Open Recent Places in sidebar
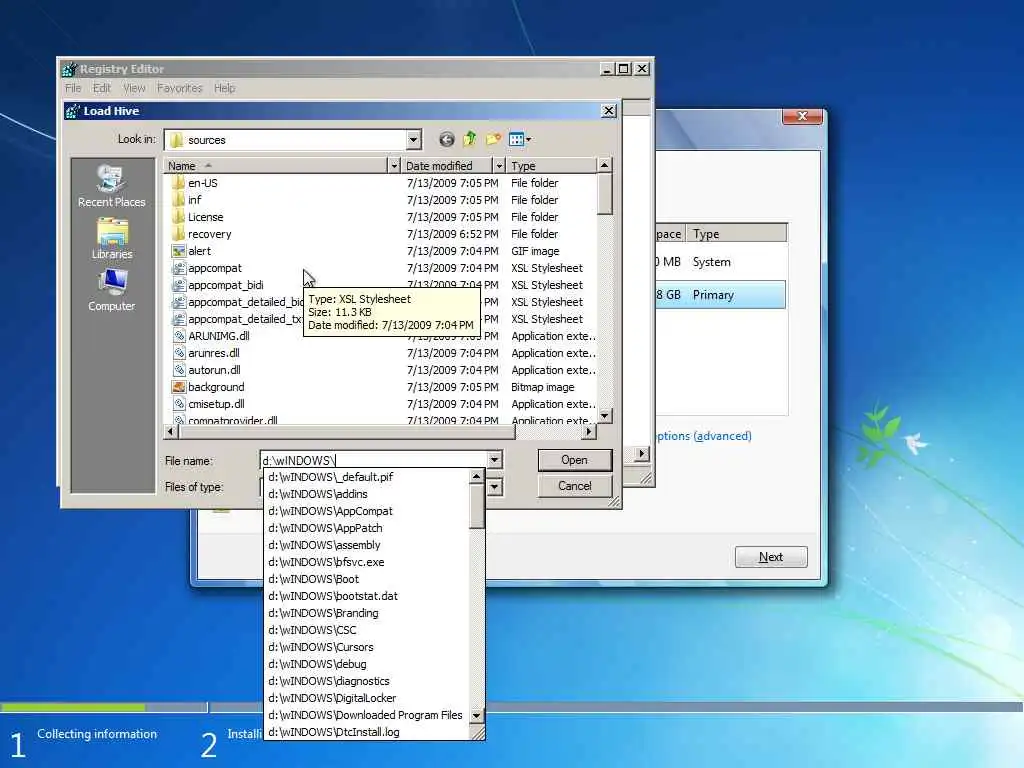1024x768 pixels. coord(112,187)
